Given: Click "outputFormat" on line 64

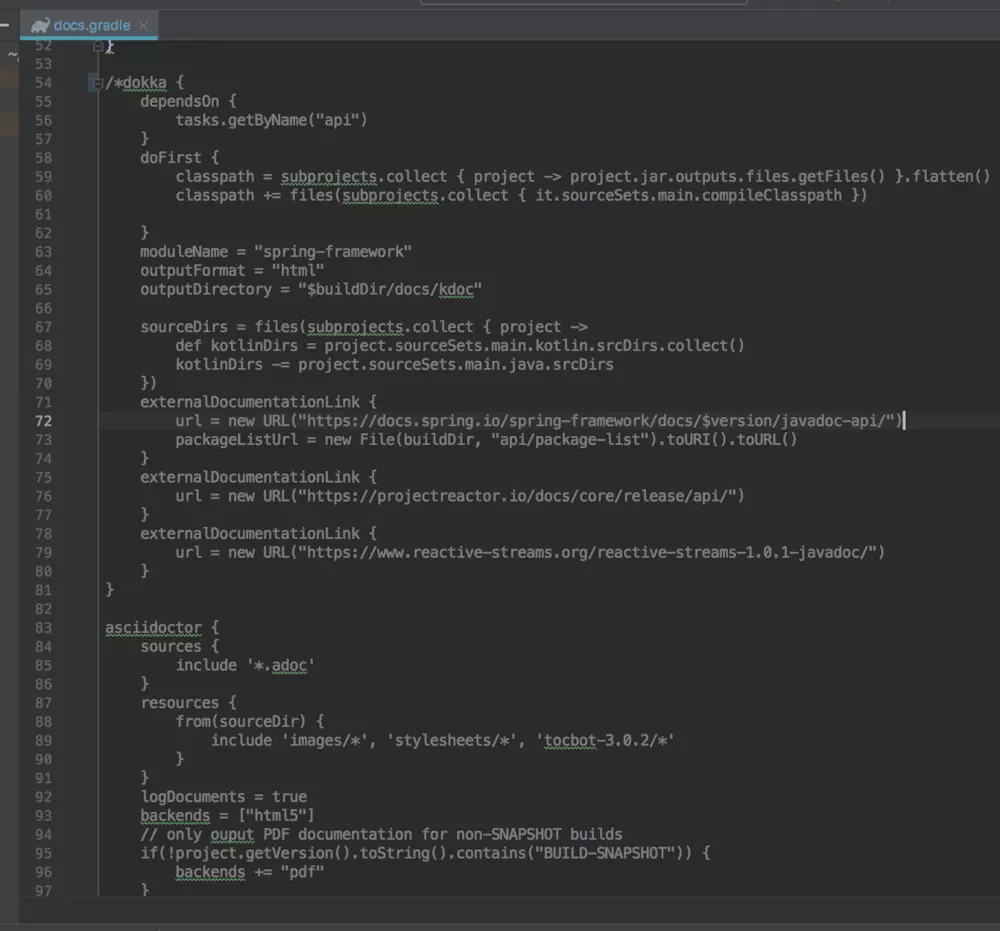Looking at the screenshot, I should tap(193, 270).
